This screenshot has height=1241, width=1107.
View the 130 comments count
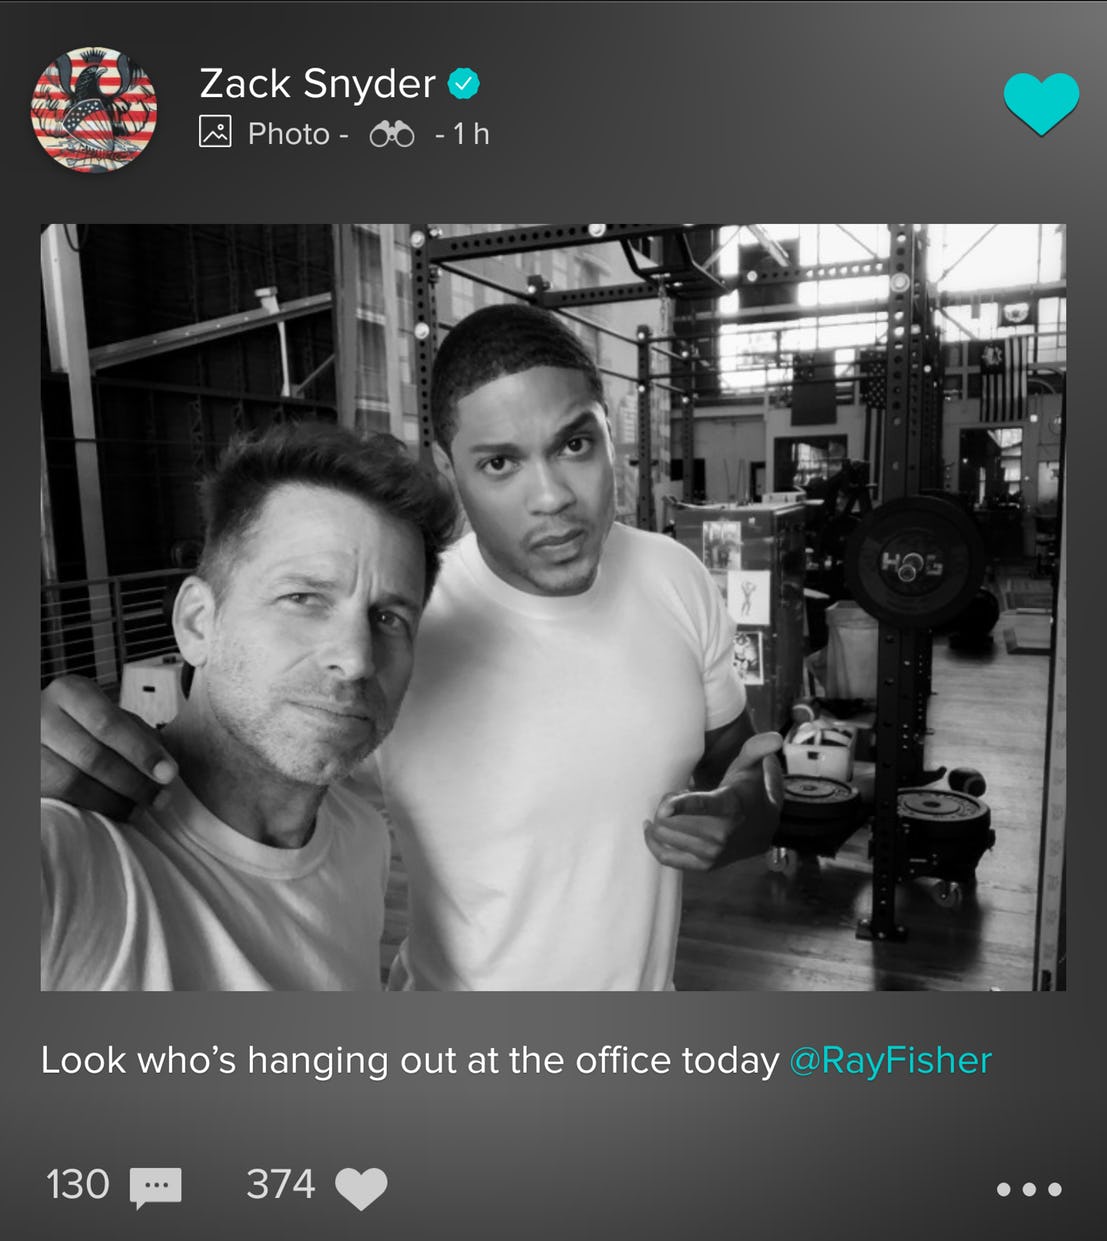pyautogui.click(x=78, y=1185)
